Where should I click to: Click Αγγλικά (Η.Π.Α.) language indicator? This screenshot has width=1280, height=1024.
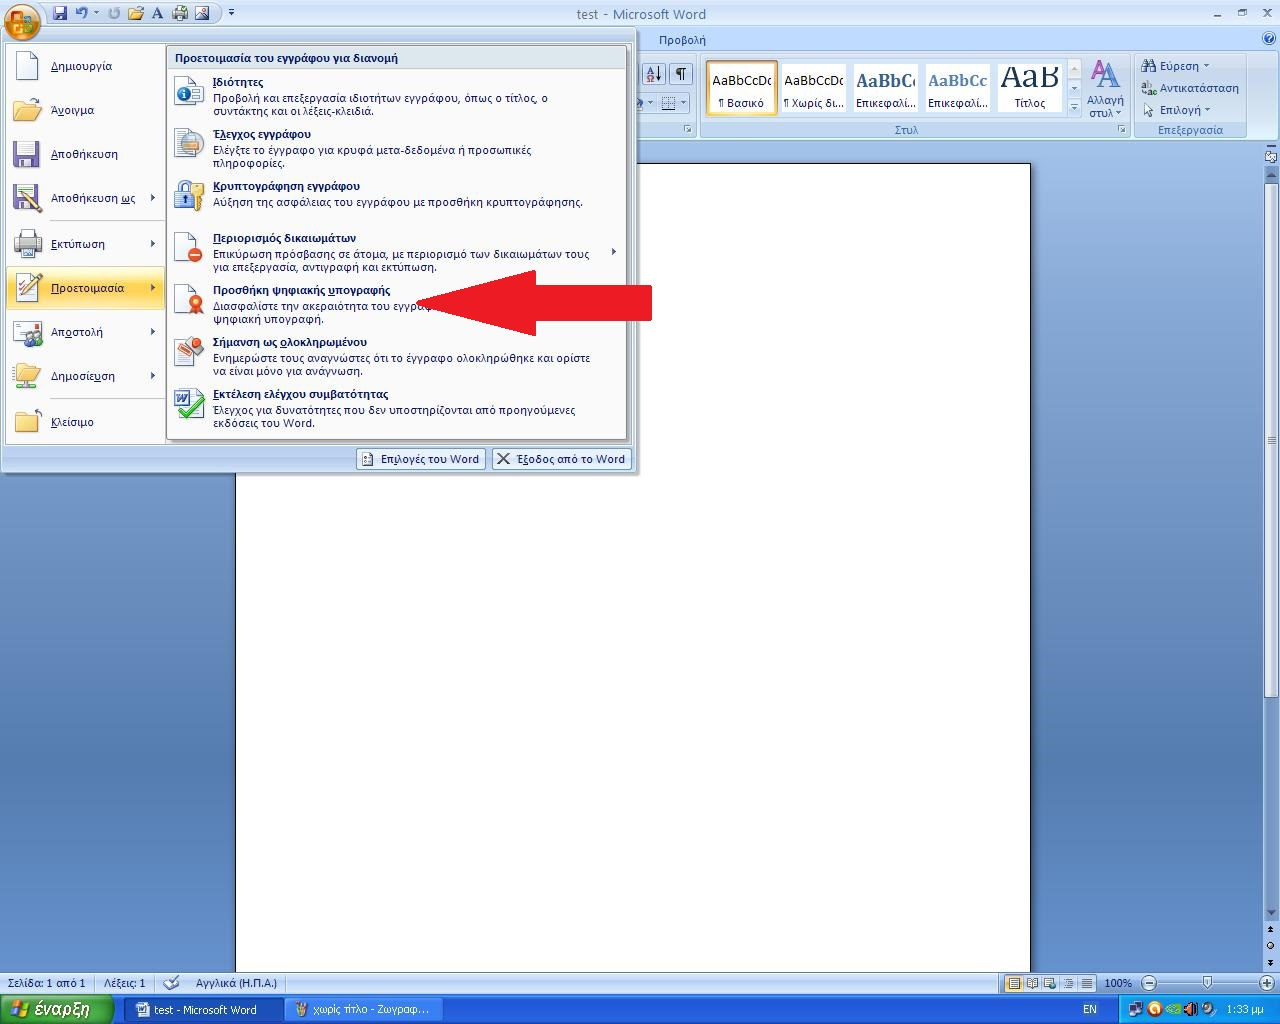point(236,983)
